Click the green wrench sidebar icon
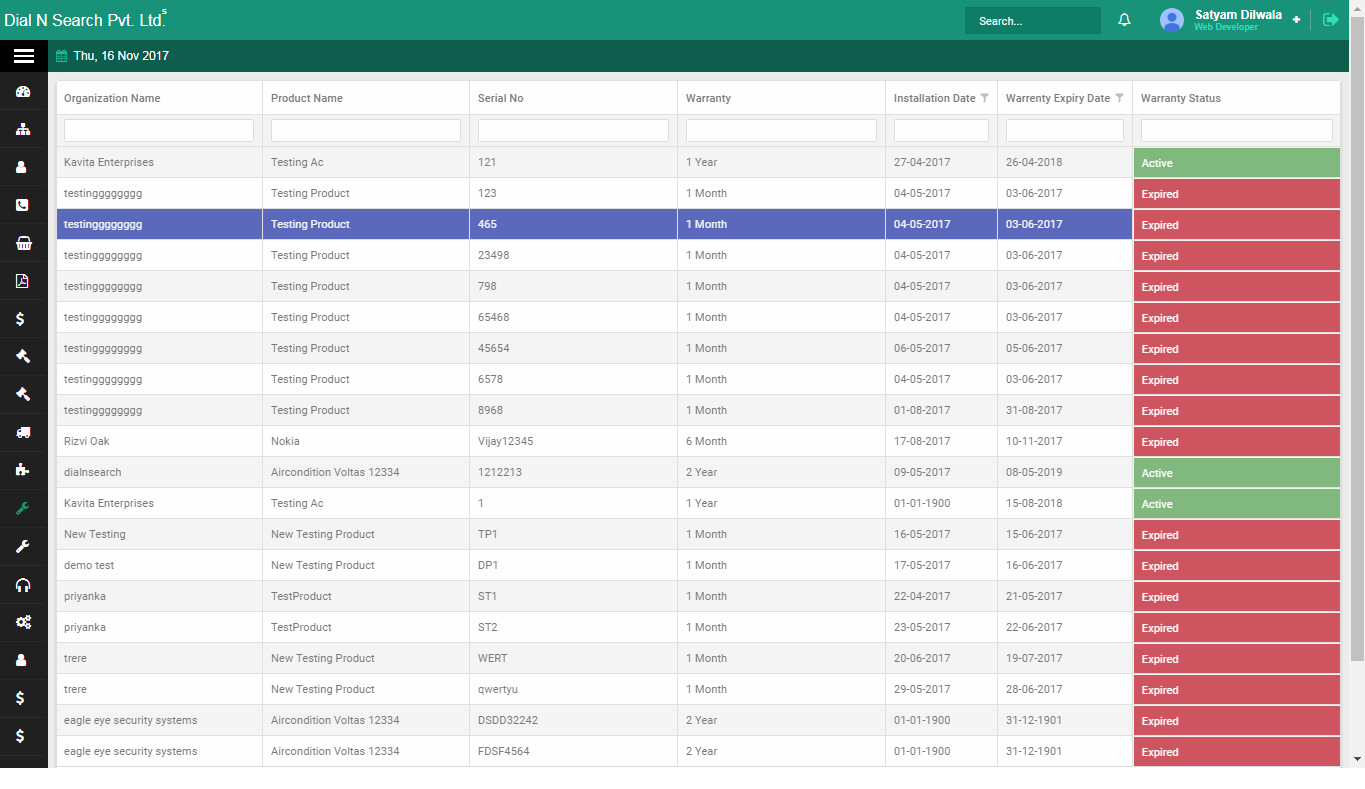 point(23,508)
